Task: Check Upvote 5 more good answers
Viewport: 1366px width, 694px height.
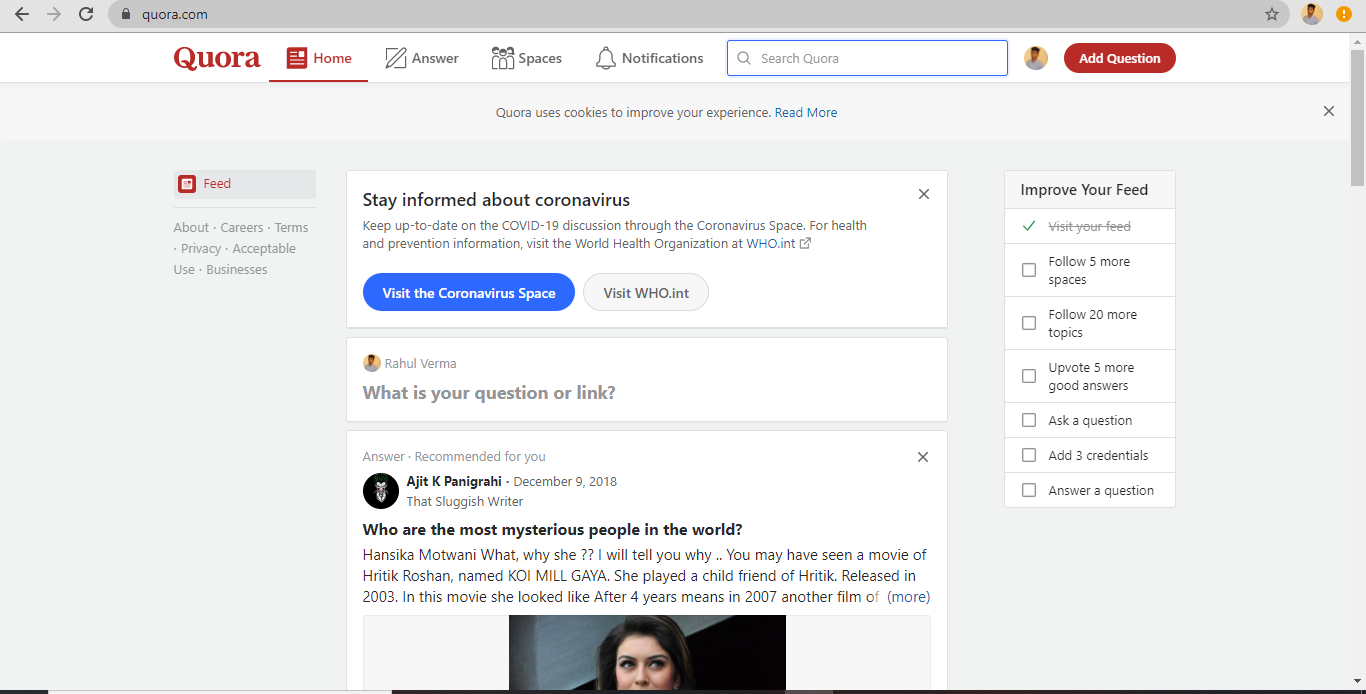Action: [1029, 376]
